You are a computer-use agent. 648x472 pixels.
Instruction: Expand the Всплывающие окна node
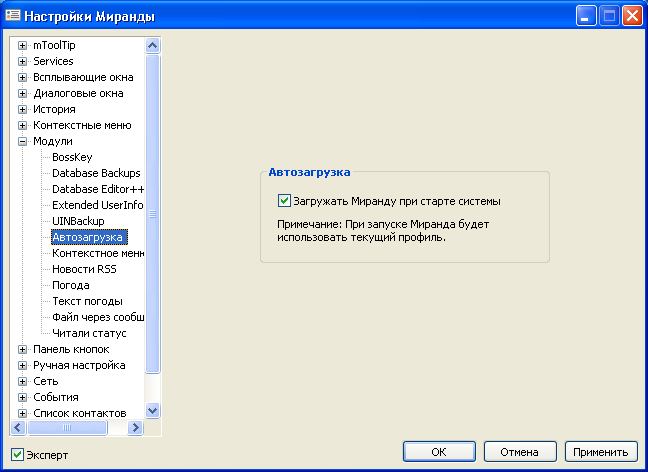pyautogui.click(x=22, y=78)
